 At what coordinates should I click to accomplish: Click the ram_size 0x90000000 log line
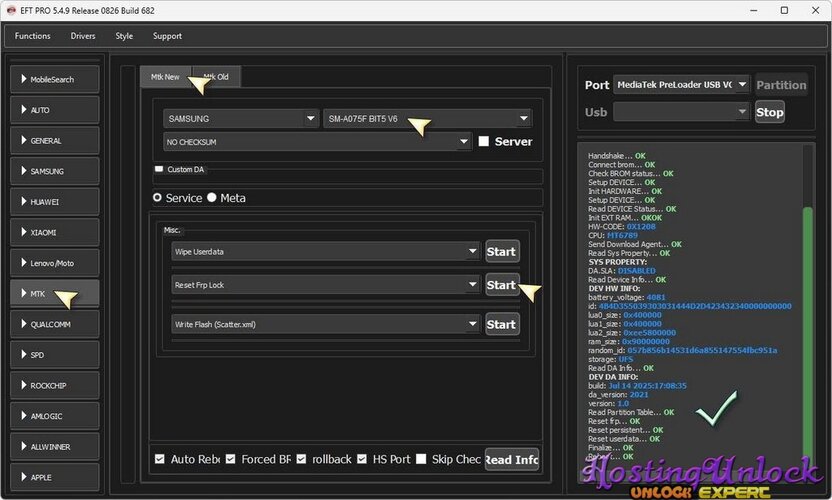pyautogui.click(x=629, y=342)
